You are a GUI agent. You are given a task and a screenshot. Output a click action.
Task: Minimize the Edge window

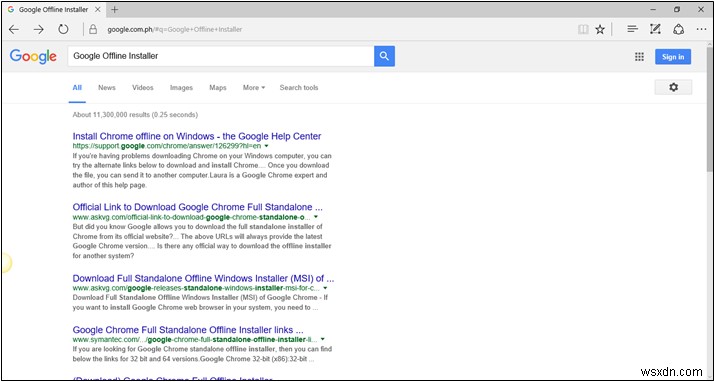click(x=653, y=9)
